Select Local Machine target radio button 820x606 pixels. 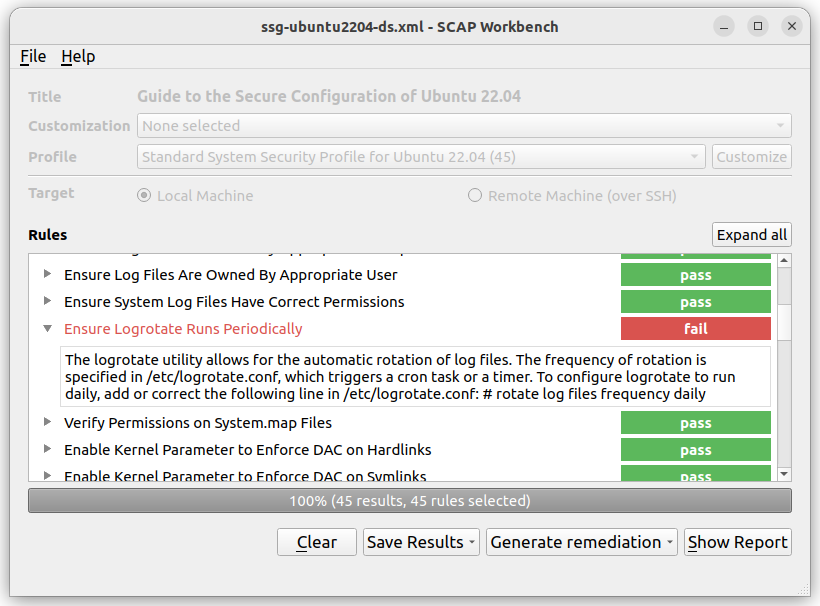(x=144, y=196)
